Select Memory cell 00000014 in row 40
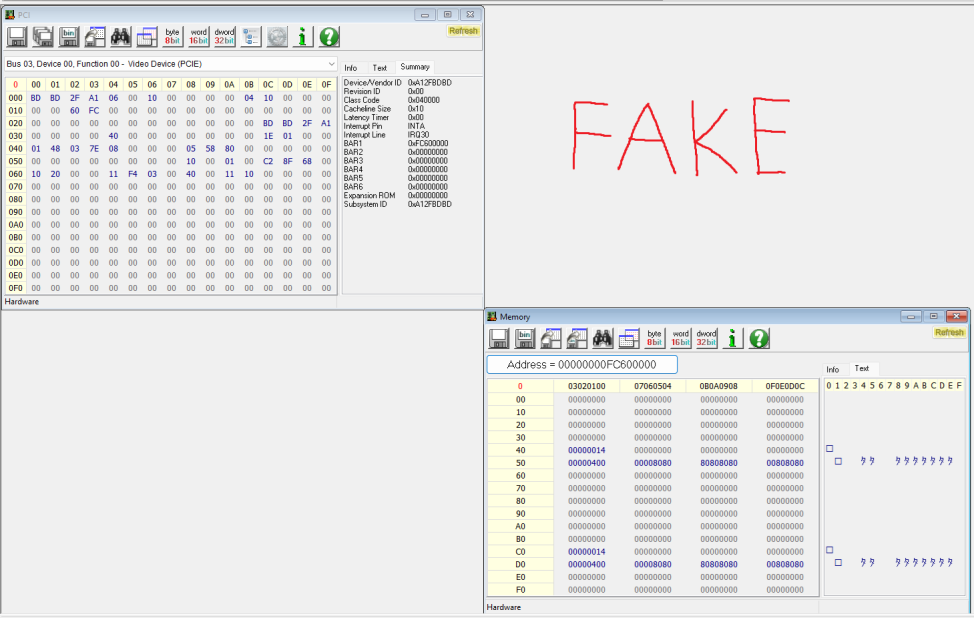This screenshot has height=618, width=974. point(586,450)
